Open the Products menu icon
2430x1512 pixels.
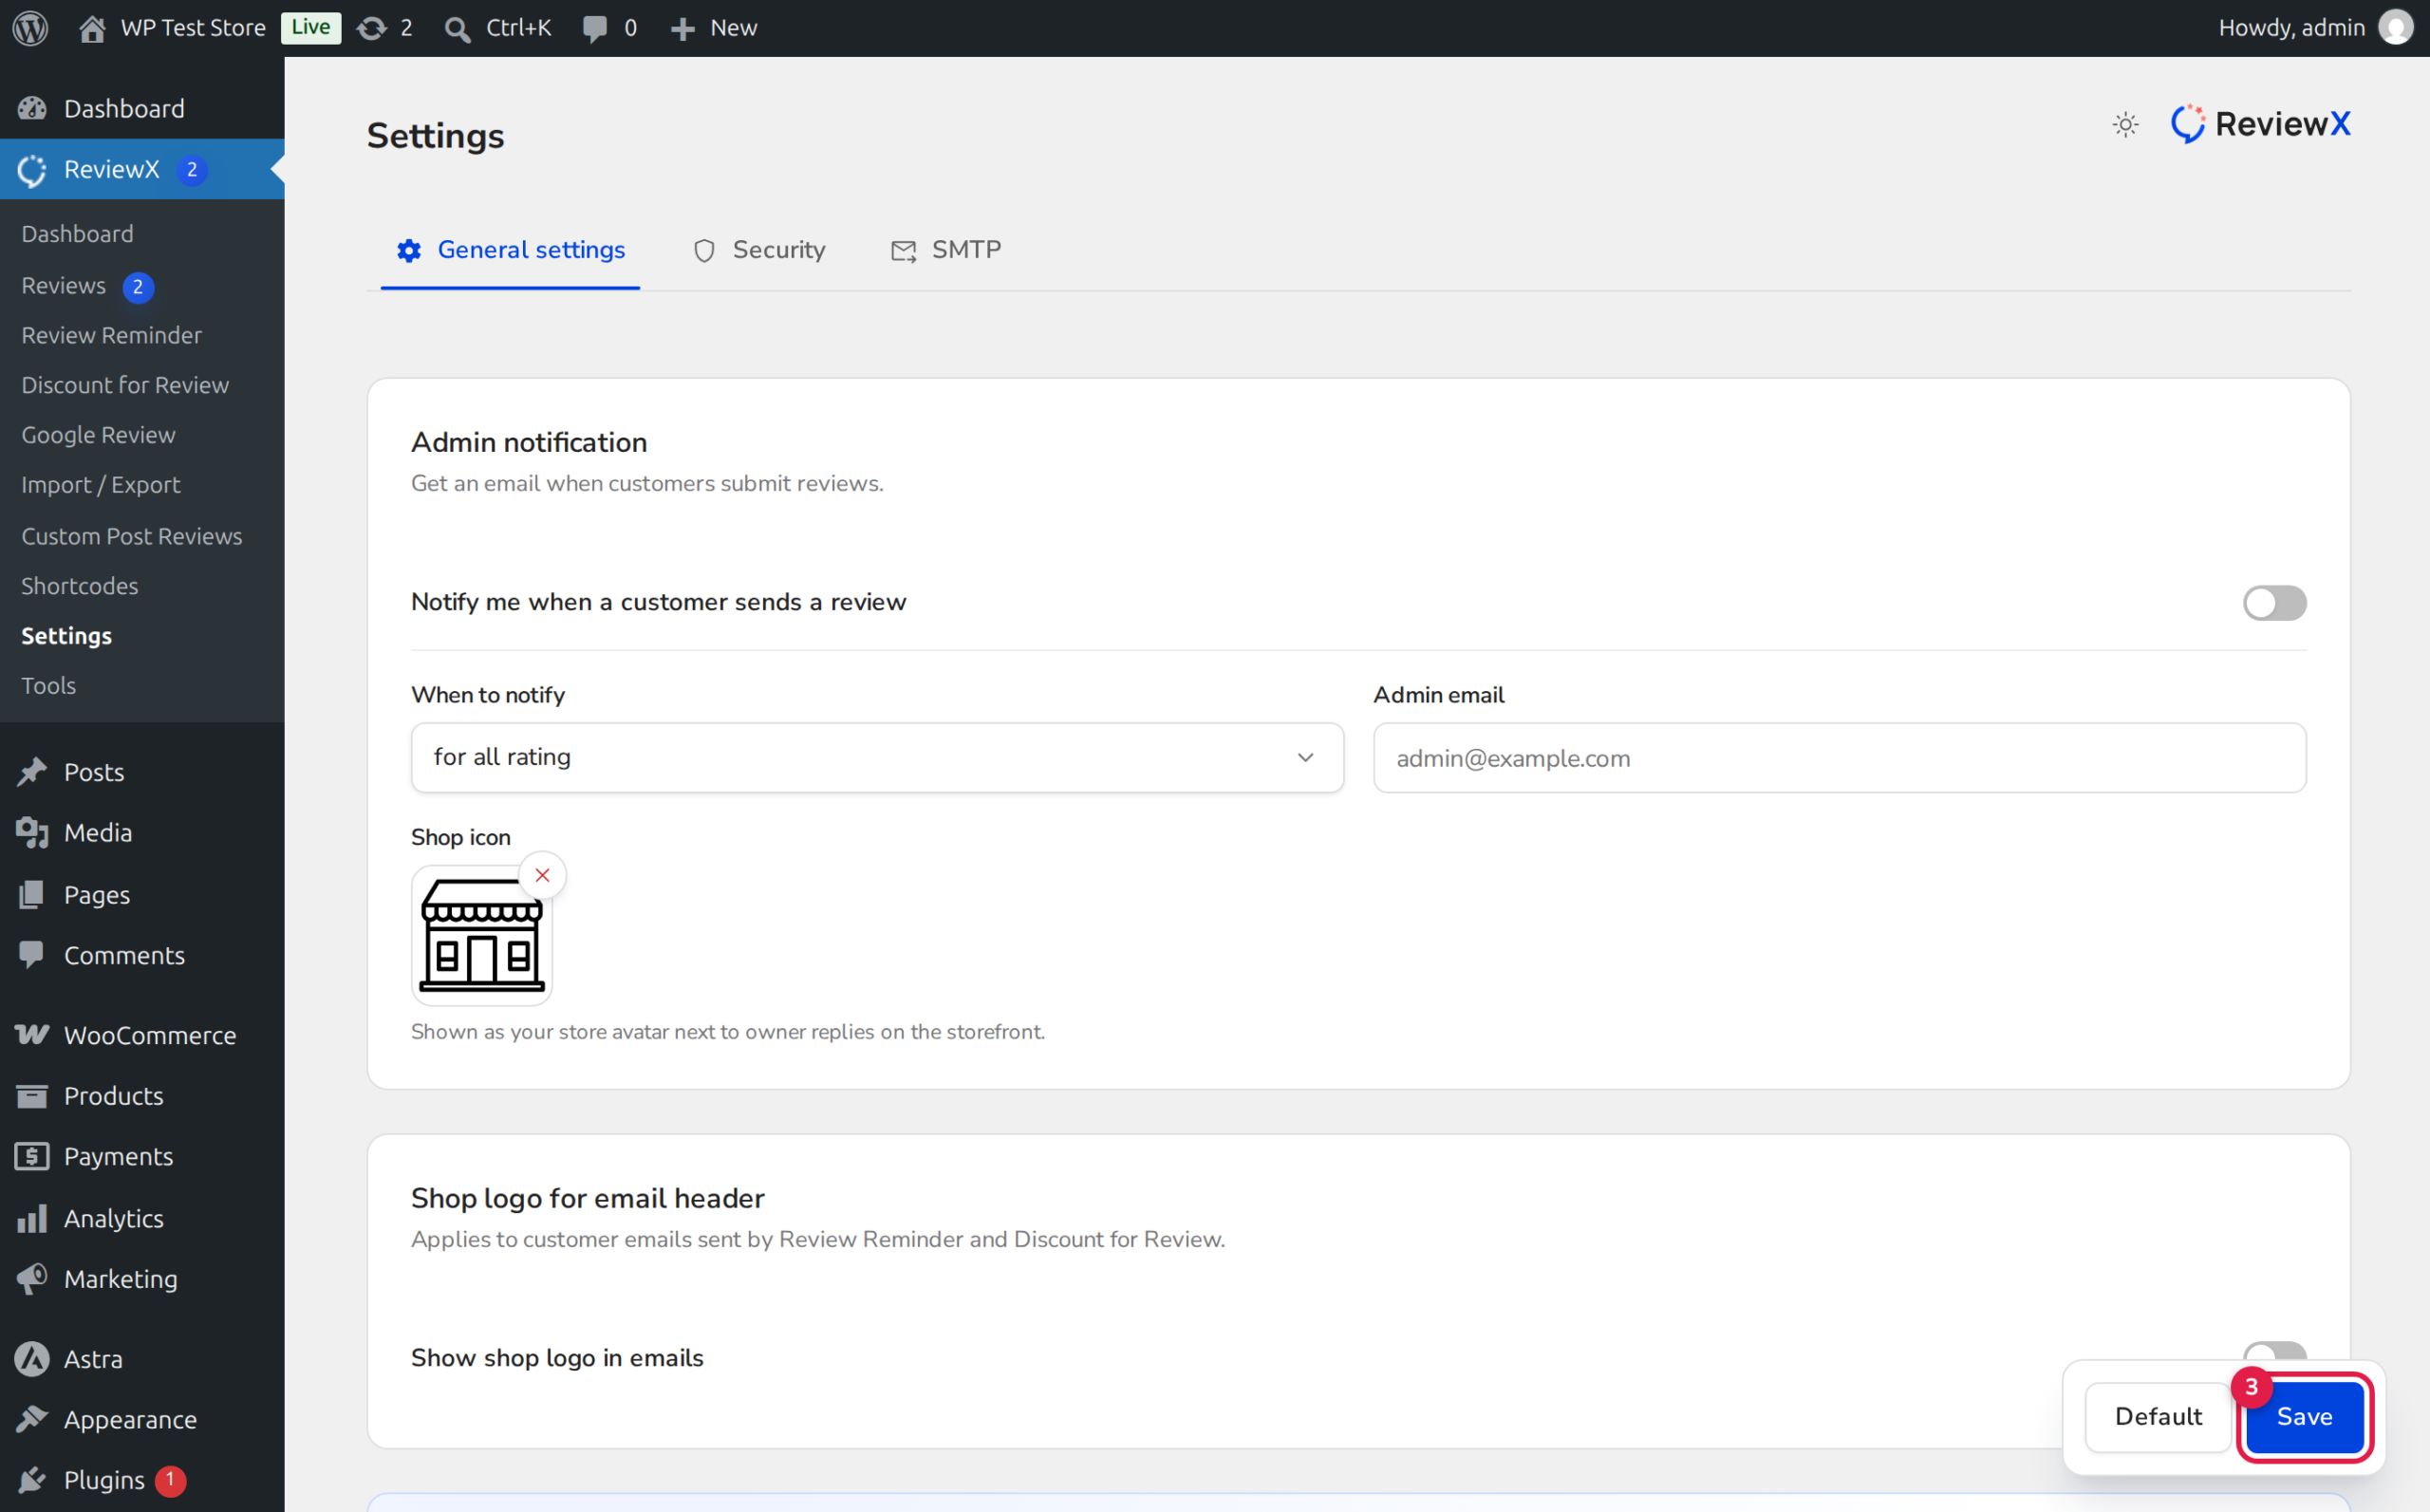coord(32,1095)
